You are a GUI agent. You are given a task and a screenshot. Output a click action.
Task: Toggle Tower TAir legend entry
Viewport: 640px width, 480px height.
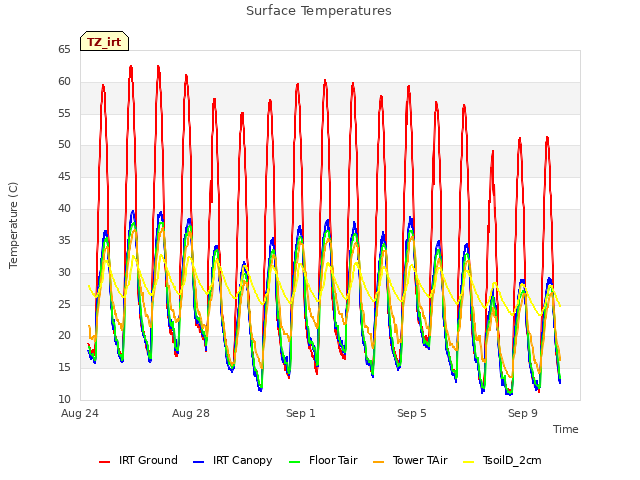coord(410,460)
